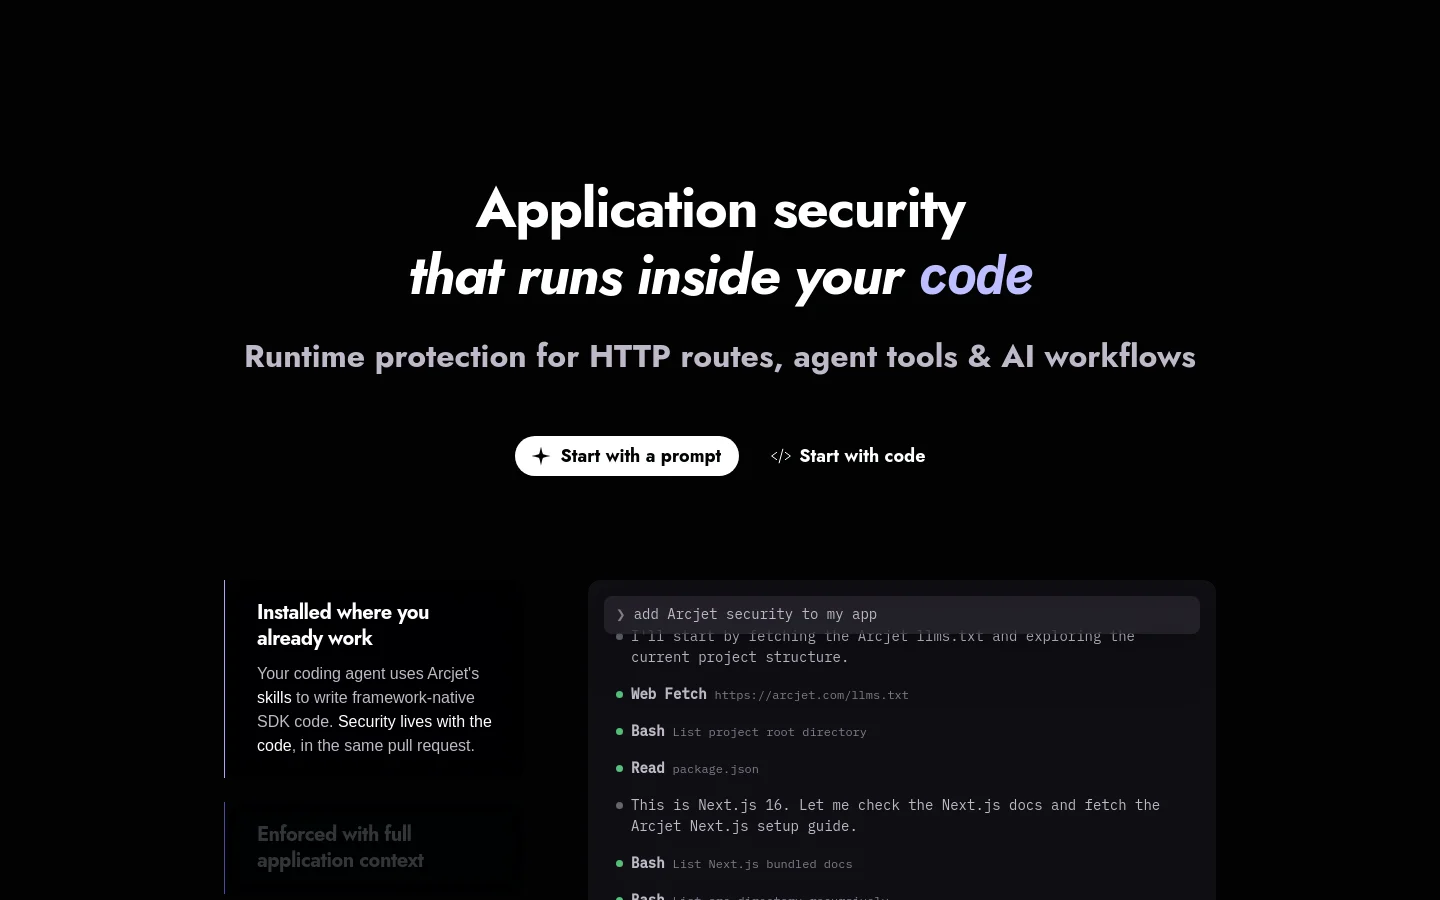Select the Installed where you already work tab
1440x900 pixels.
tap(372, 679)
